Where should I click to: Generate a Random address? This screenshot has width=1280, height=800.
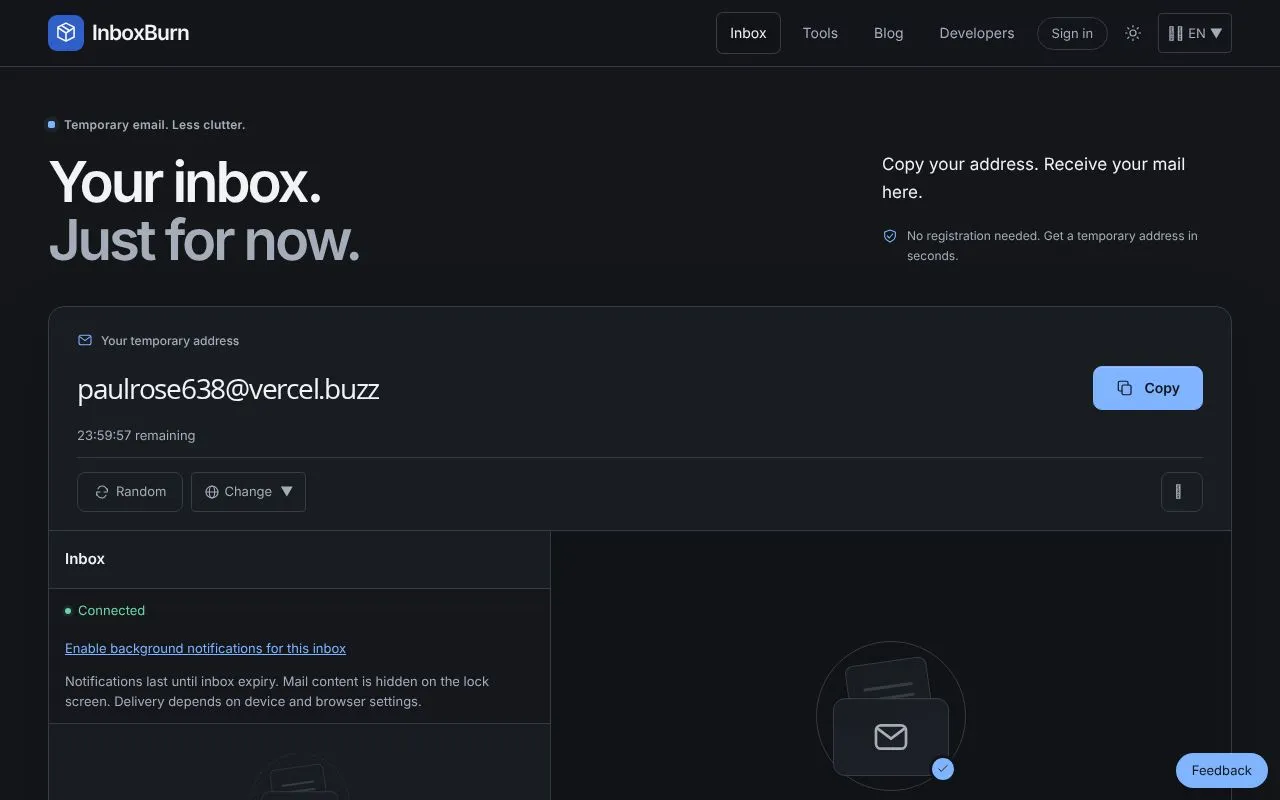click(130, 492)
